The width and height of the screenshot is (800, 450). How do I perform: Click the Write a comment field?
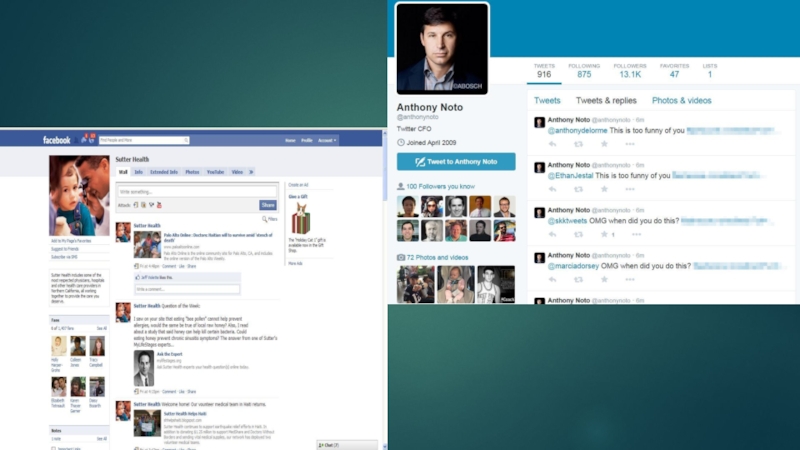click(187, 289)
